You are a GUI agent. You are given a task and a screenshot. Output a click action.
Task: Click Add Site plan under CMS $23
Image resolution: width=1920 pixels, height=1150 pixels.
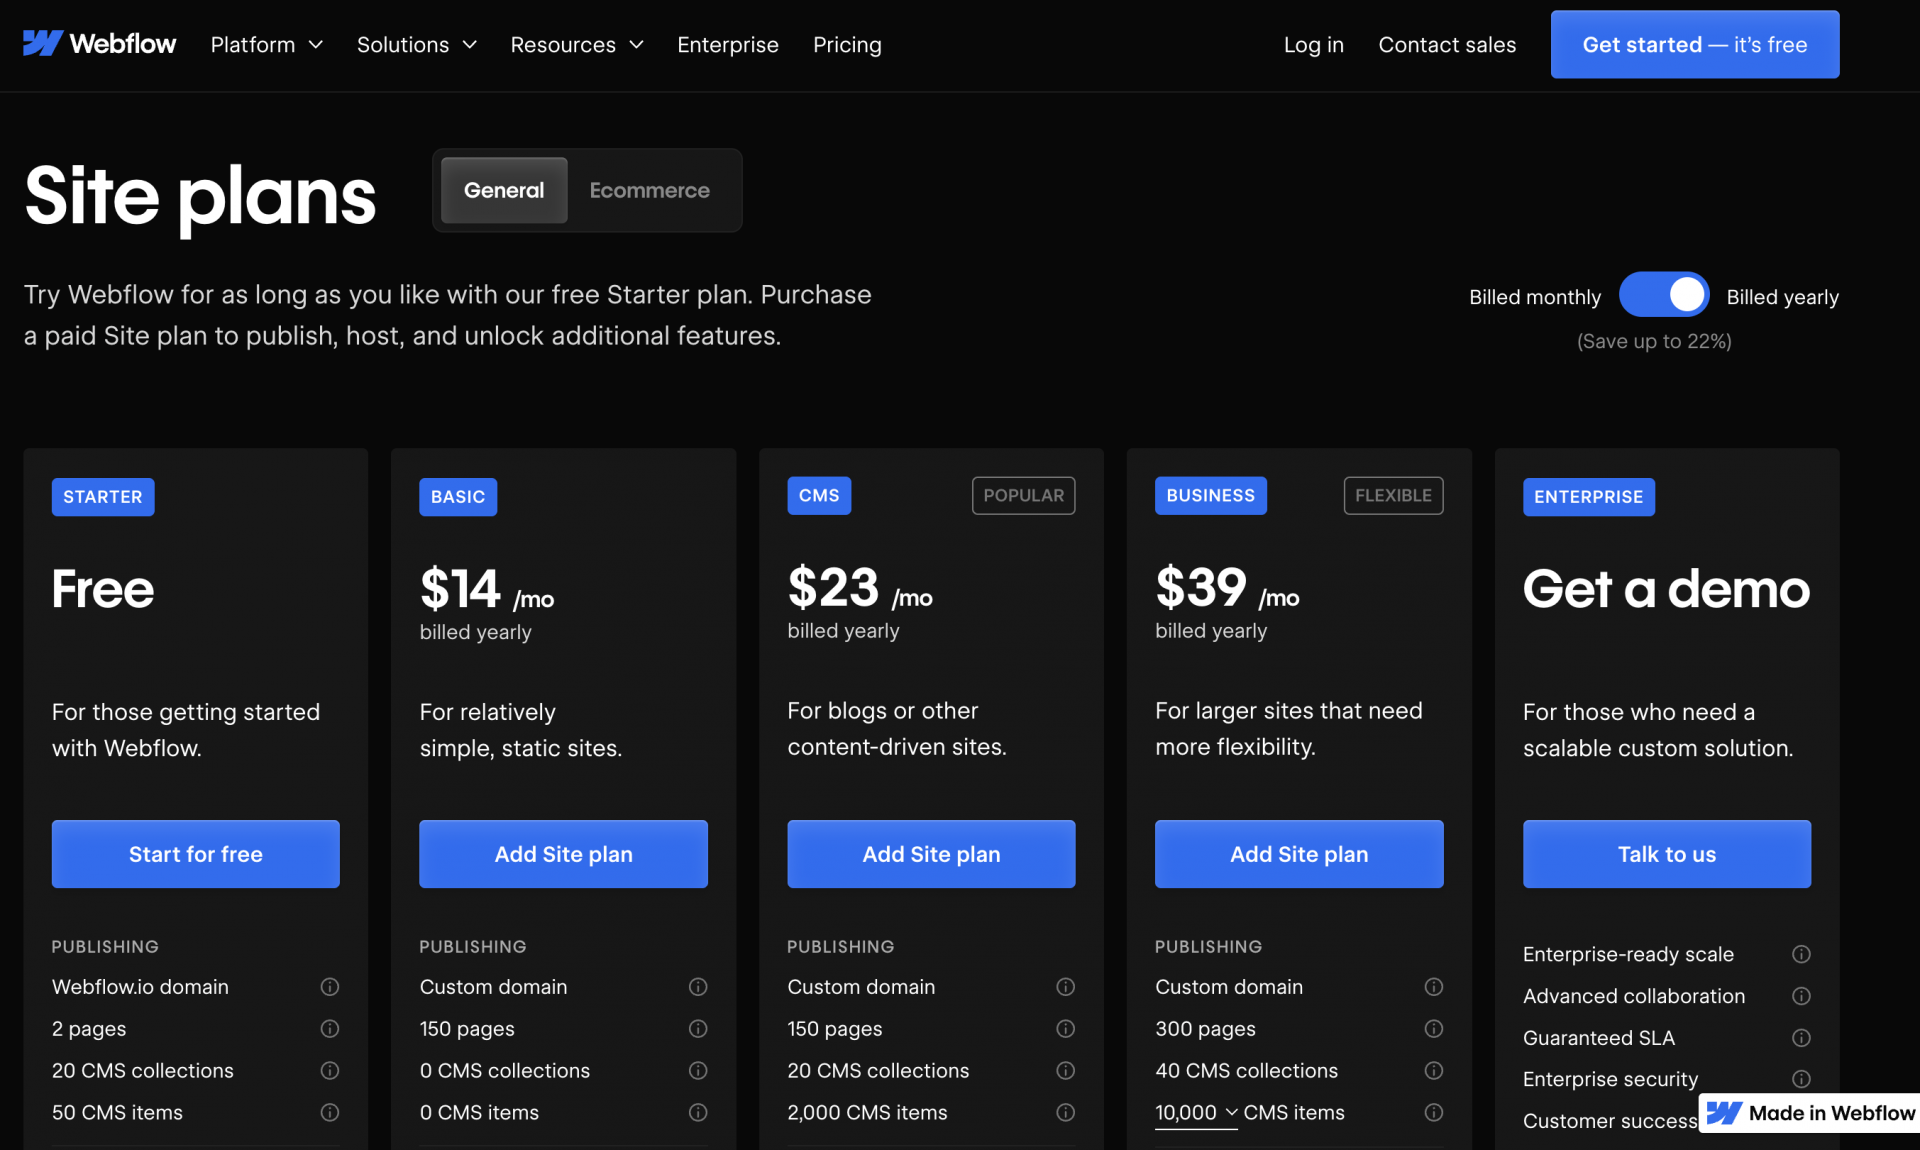coord(931,854)
